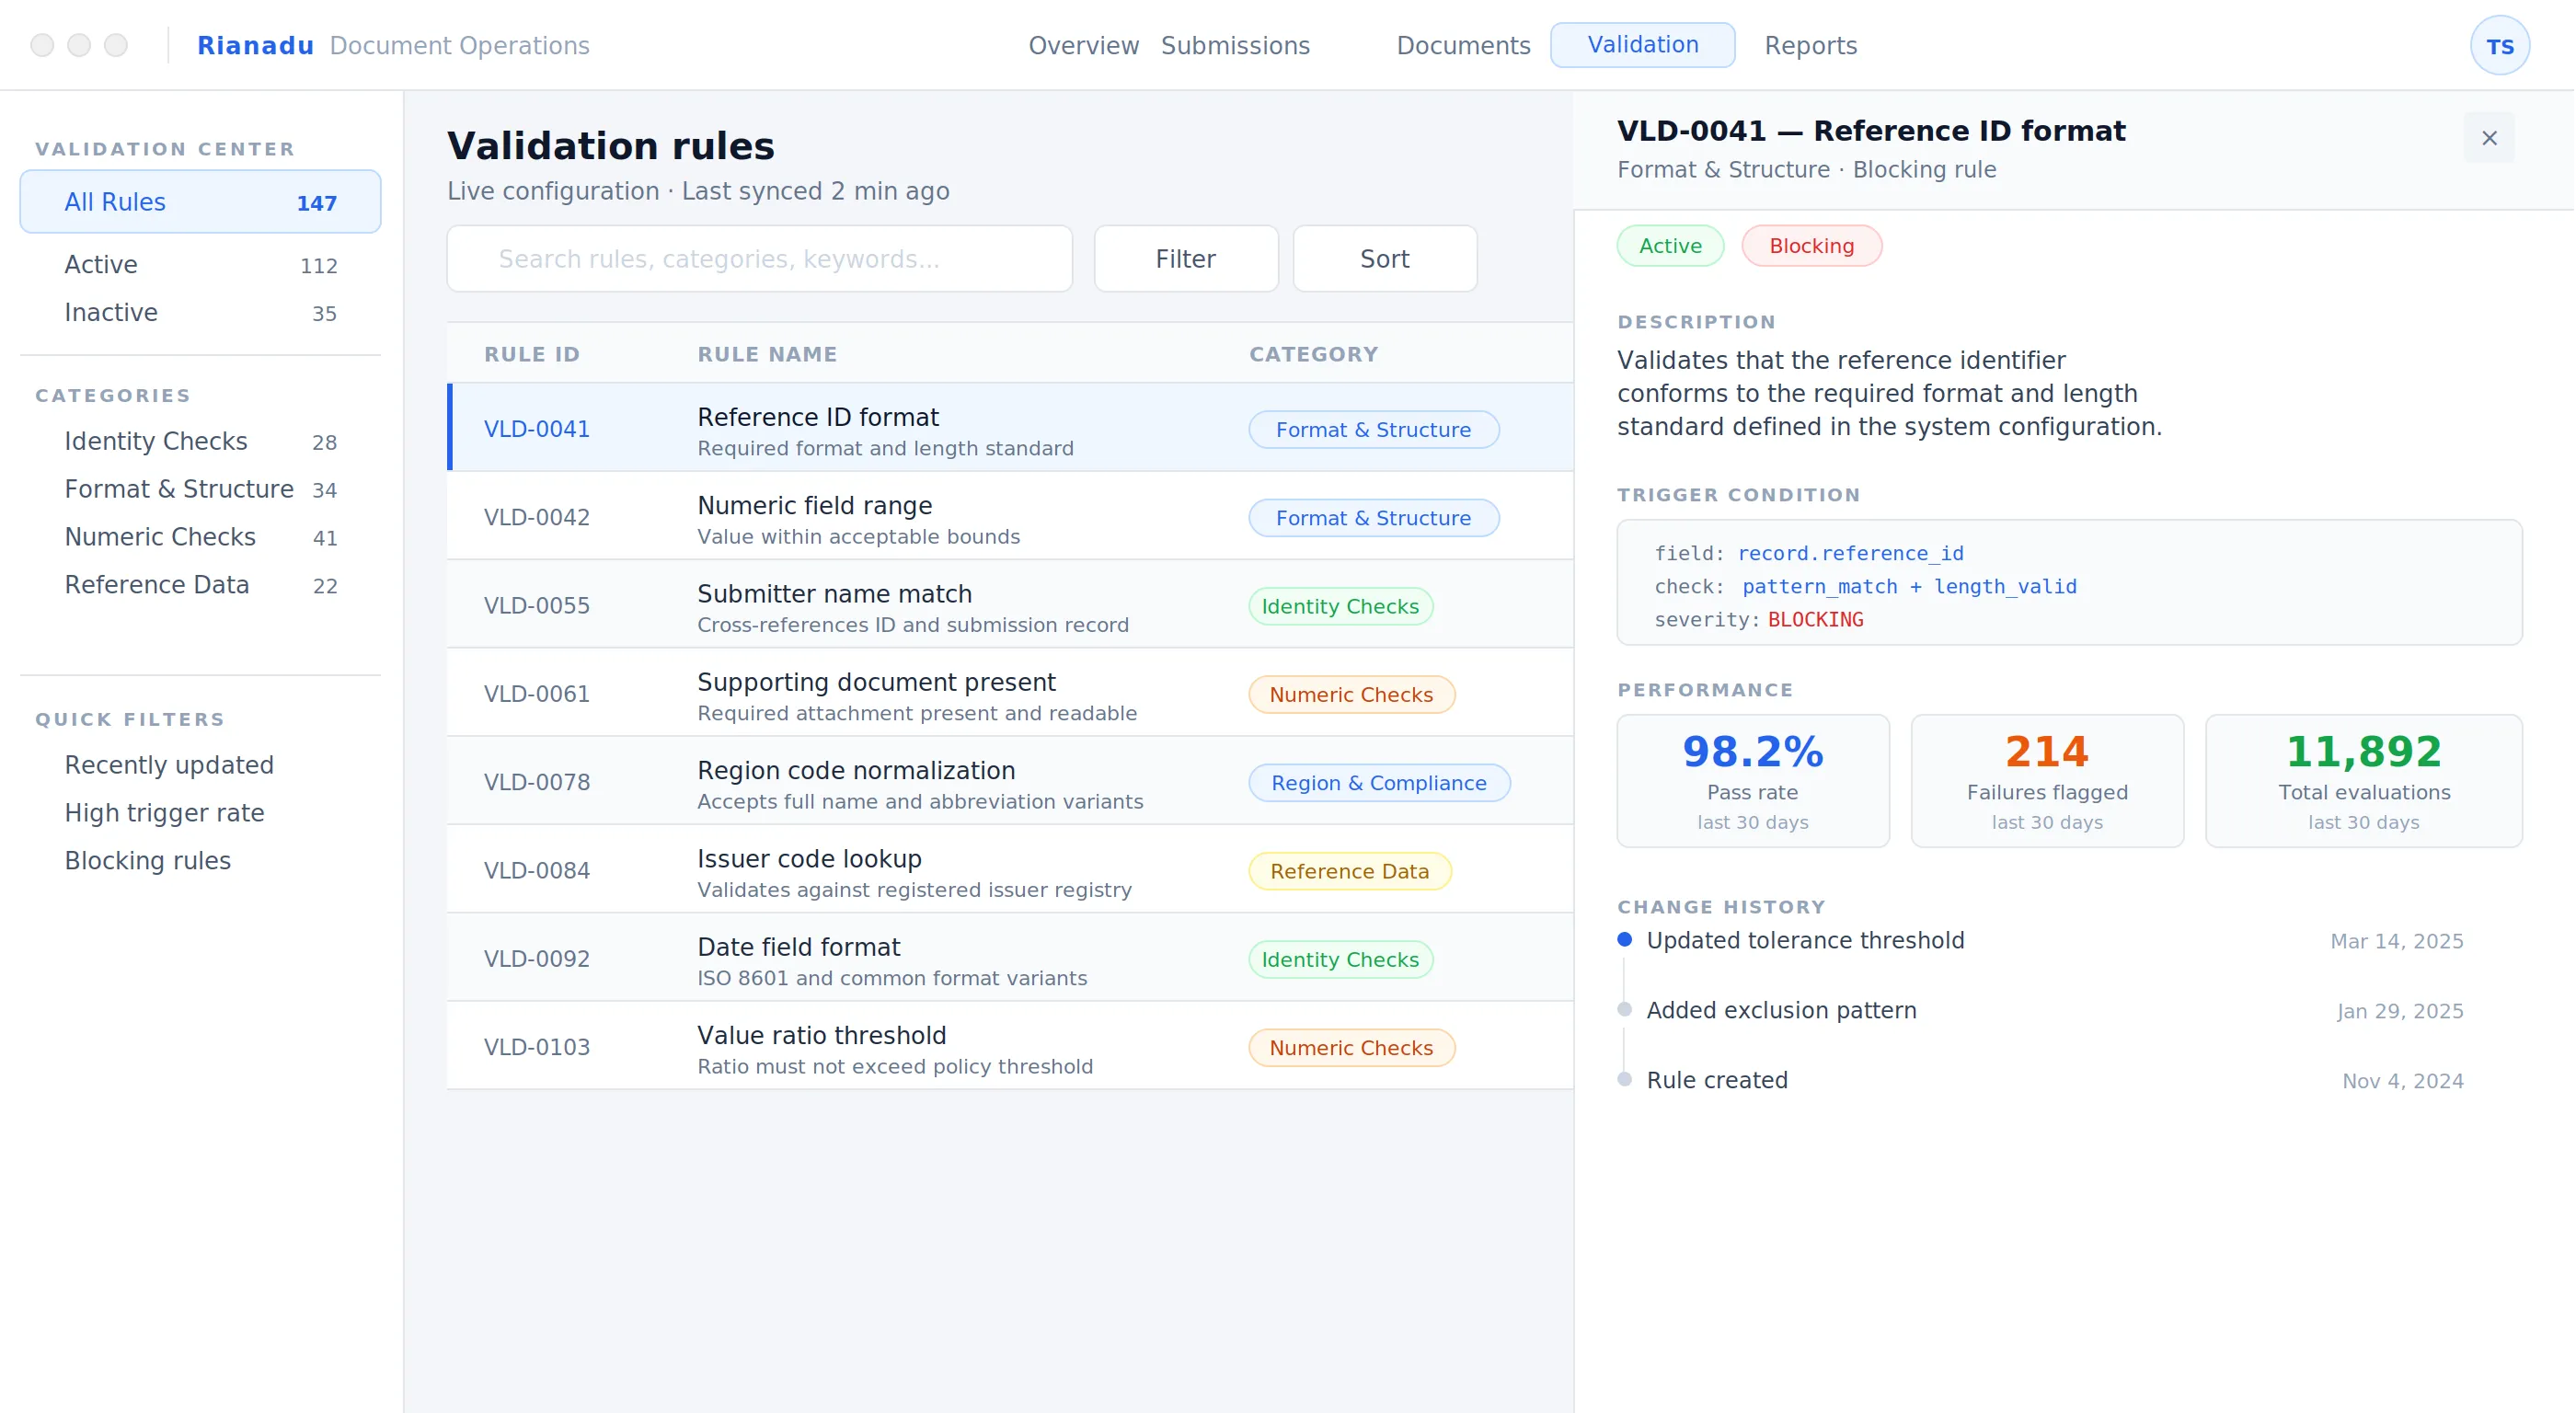Show Active rules in sidebar
2576x1413 pixels.
(x=200, y=265)
